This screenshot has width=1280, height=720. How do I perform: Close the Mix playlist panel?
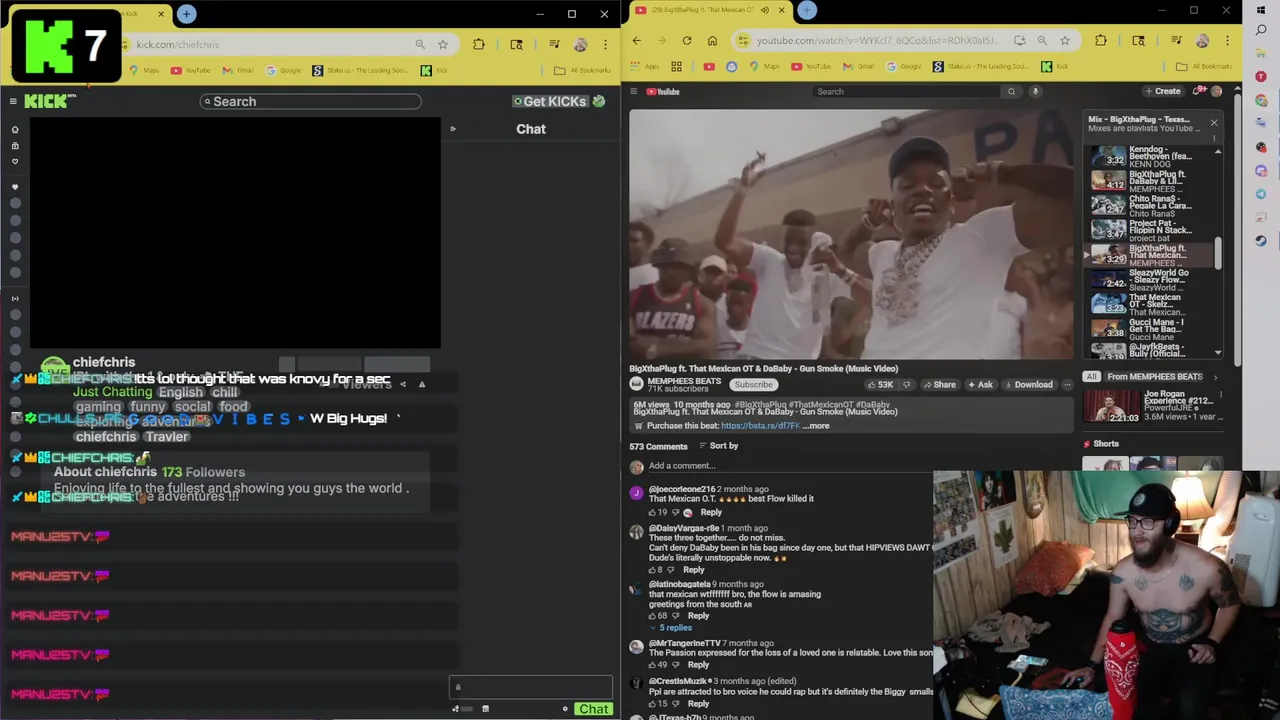pyautogui.click(x=1214, y=123)
